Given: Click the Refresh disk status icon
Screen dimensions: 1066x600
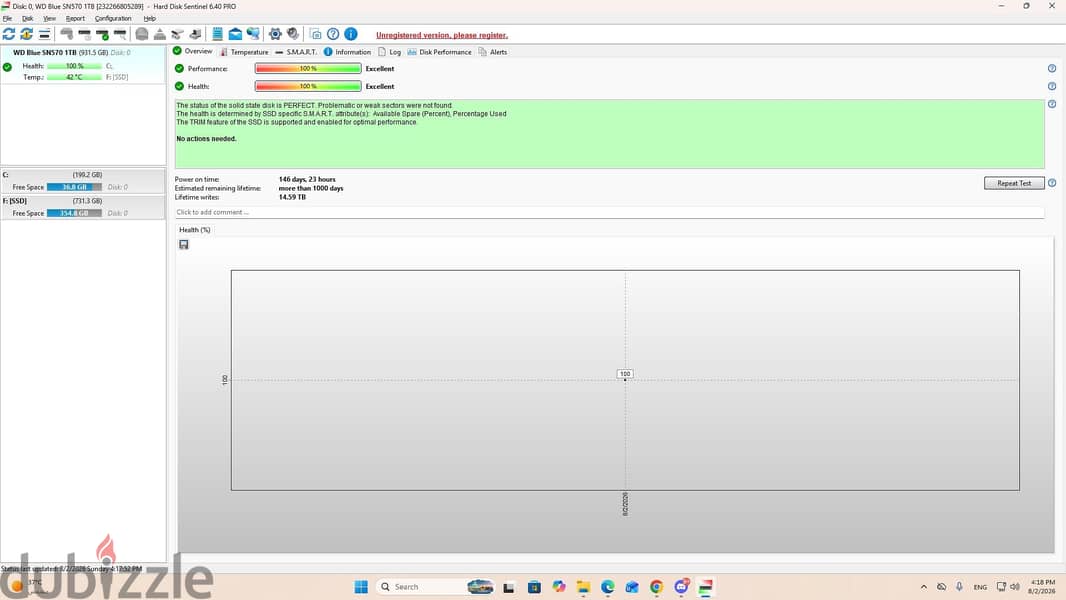Looking at the screenshot, I should point(9,34).
